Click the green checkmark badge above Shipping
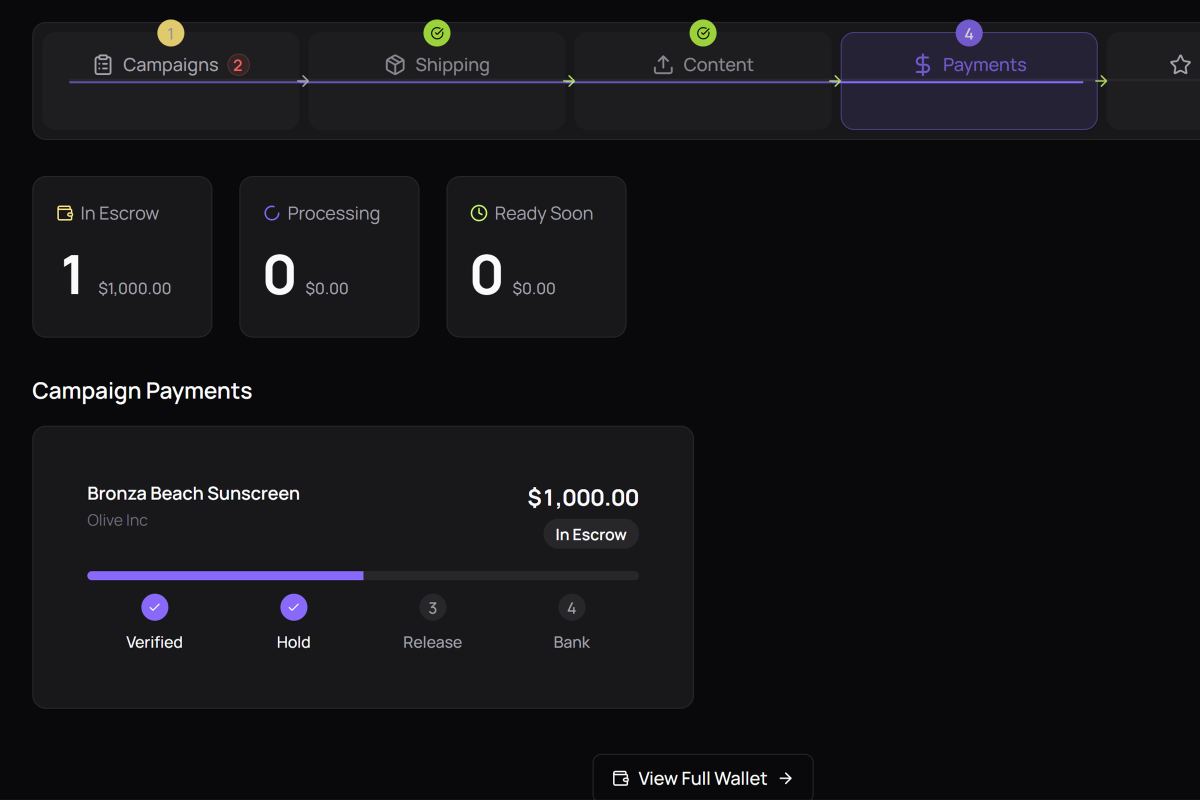 [437, 32]
